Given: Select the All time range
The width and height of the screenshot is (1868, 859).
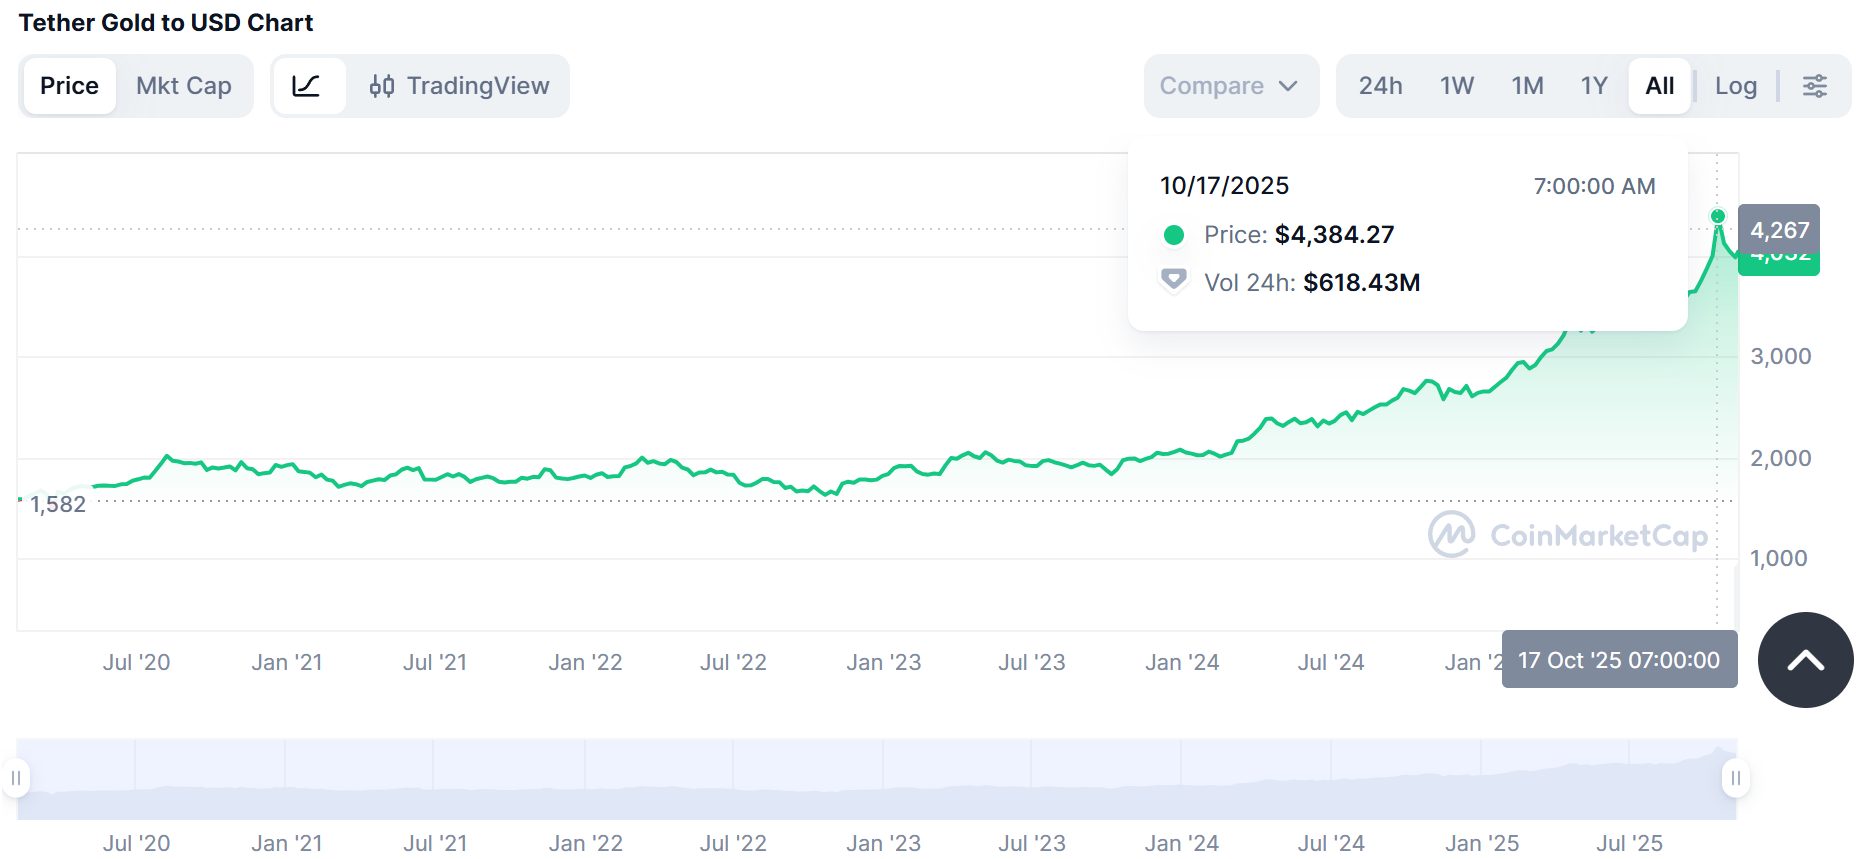Looking at the screenshot, I should (1660, 86).
